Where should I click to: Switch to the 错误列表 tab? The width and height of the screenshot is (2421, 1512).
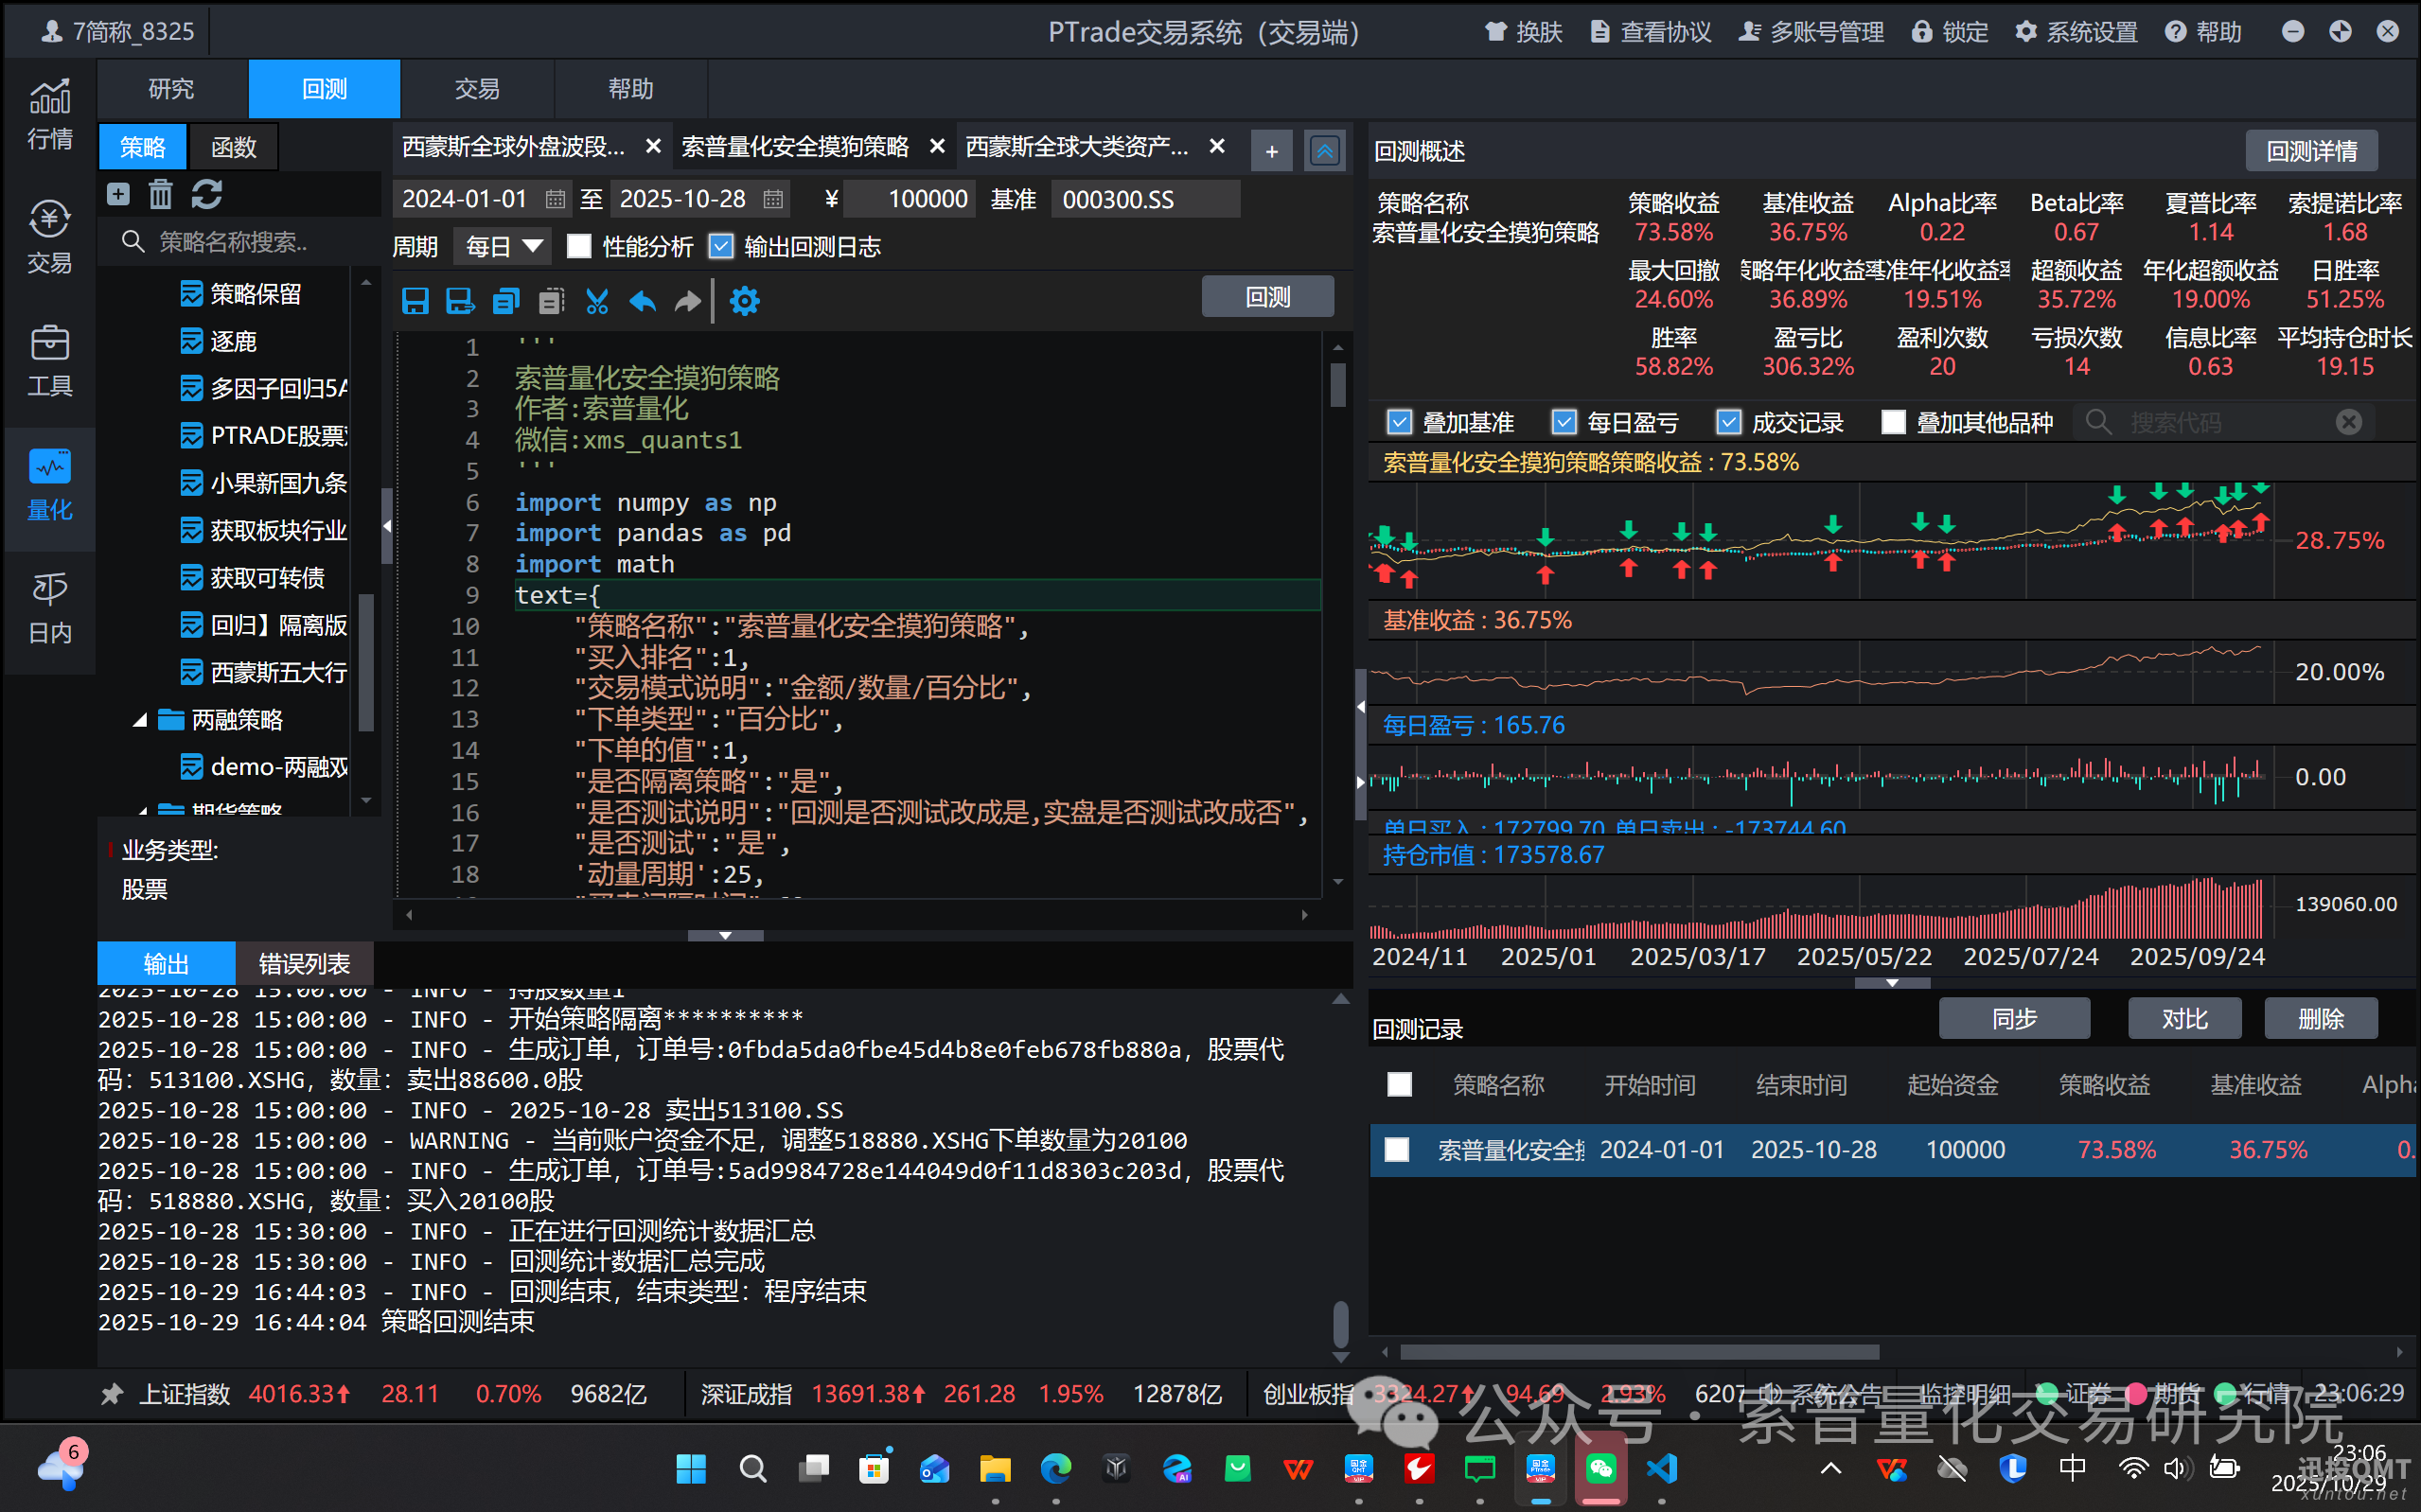coord(304,964)
